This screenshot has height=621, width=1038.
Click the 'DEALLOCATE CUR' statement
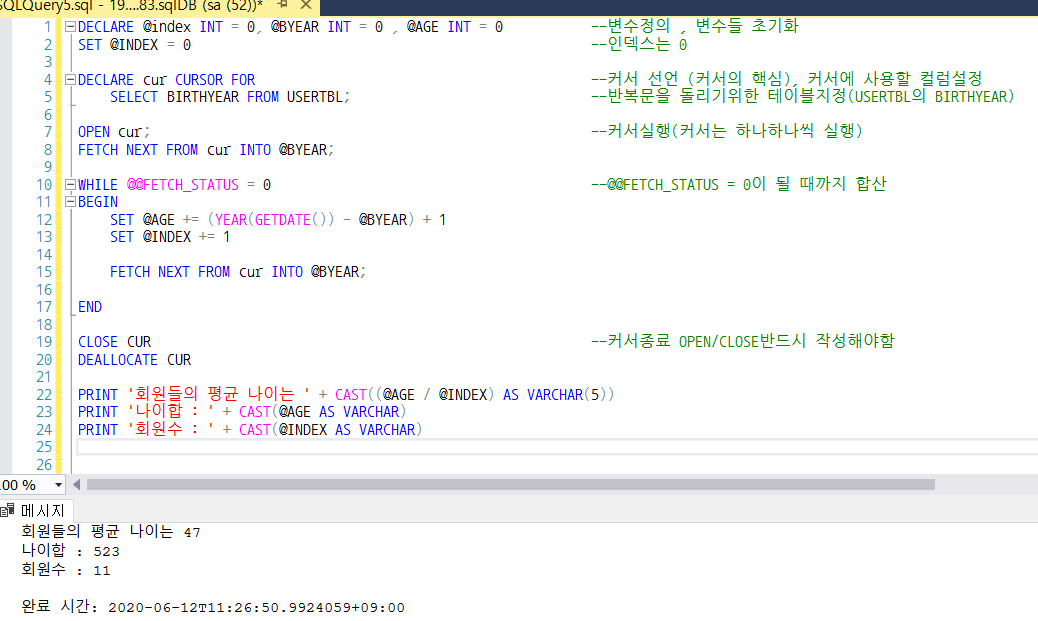tap(134, 360)
